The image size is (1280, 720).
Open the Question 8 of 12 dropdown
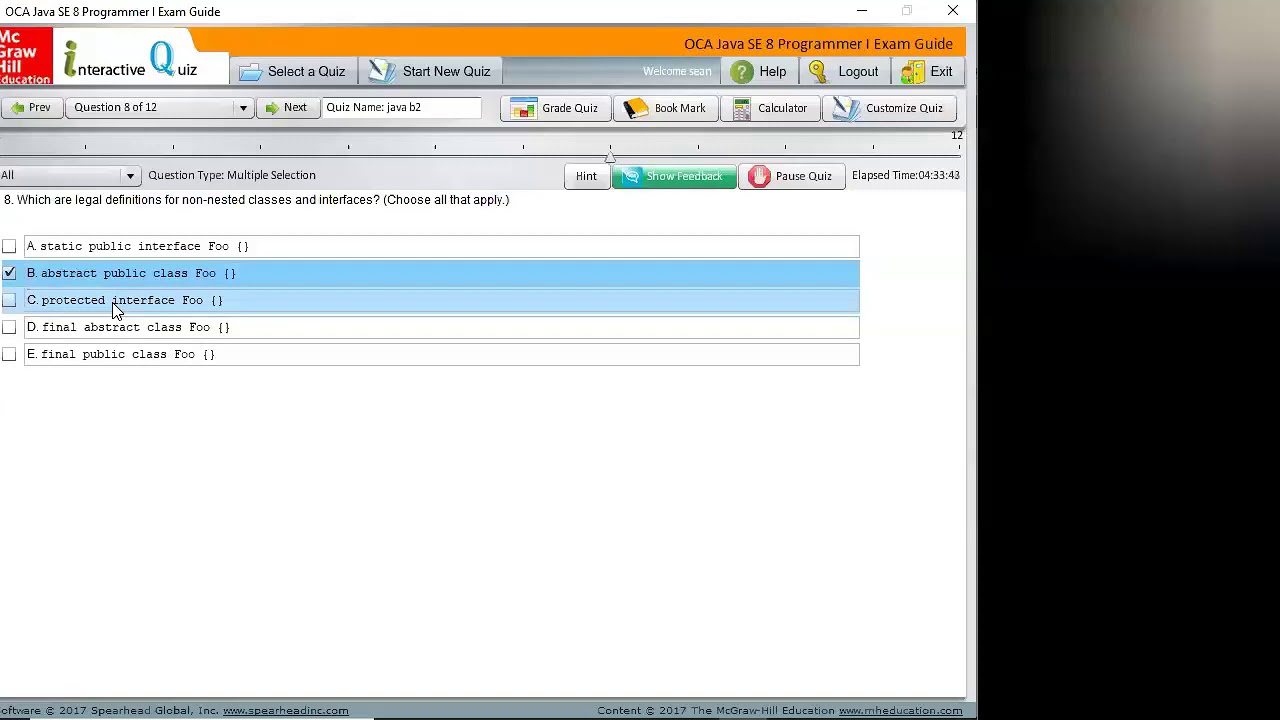(x=158, y=108)
